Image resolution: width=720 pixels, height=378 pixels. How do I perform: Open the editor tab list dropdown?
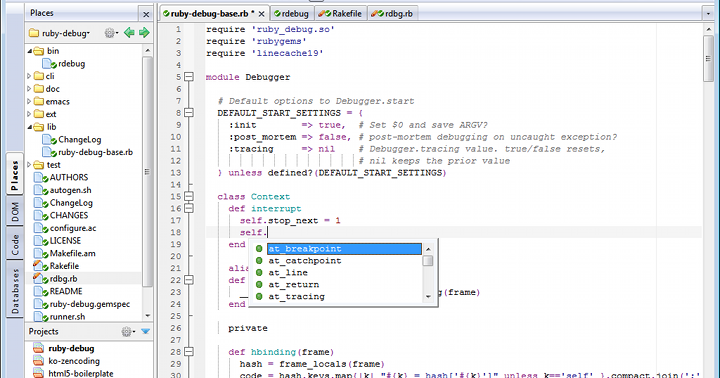tap(708, 14)
